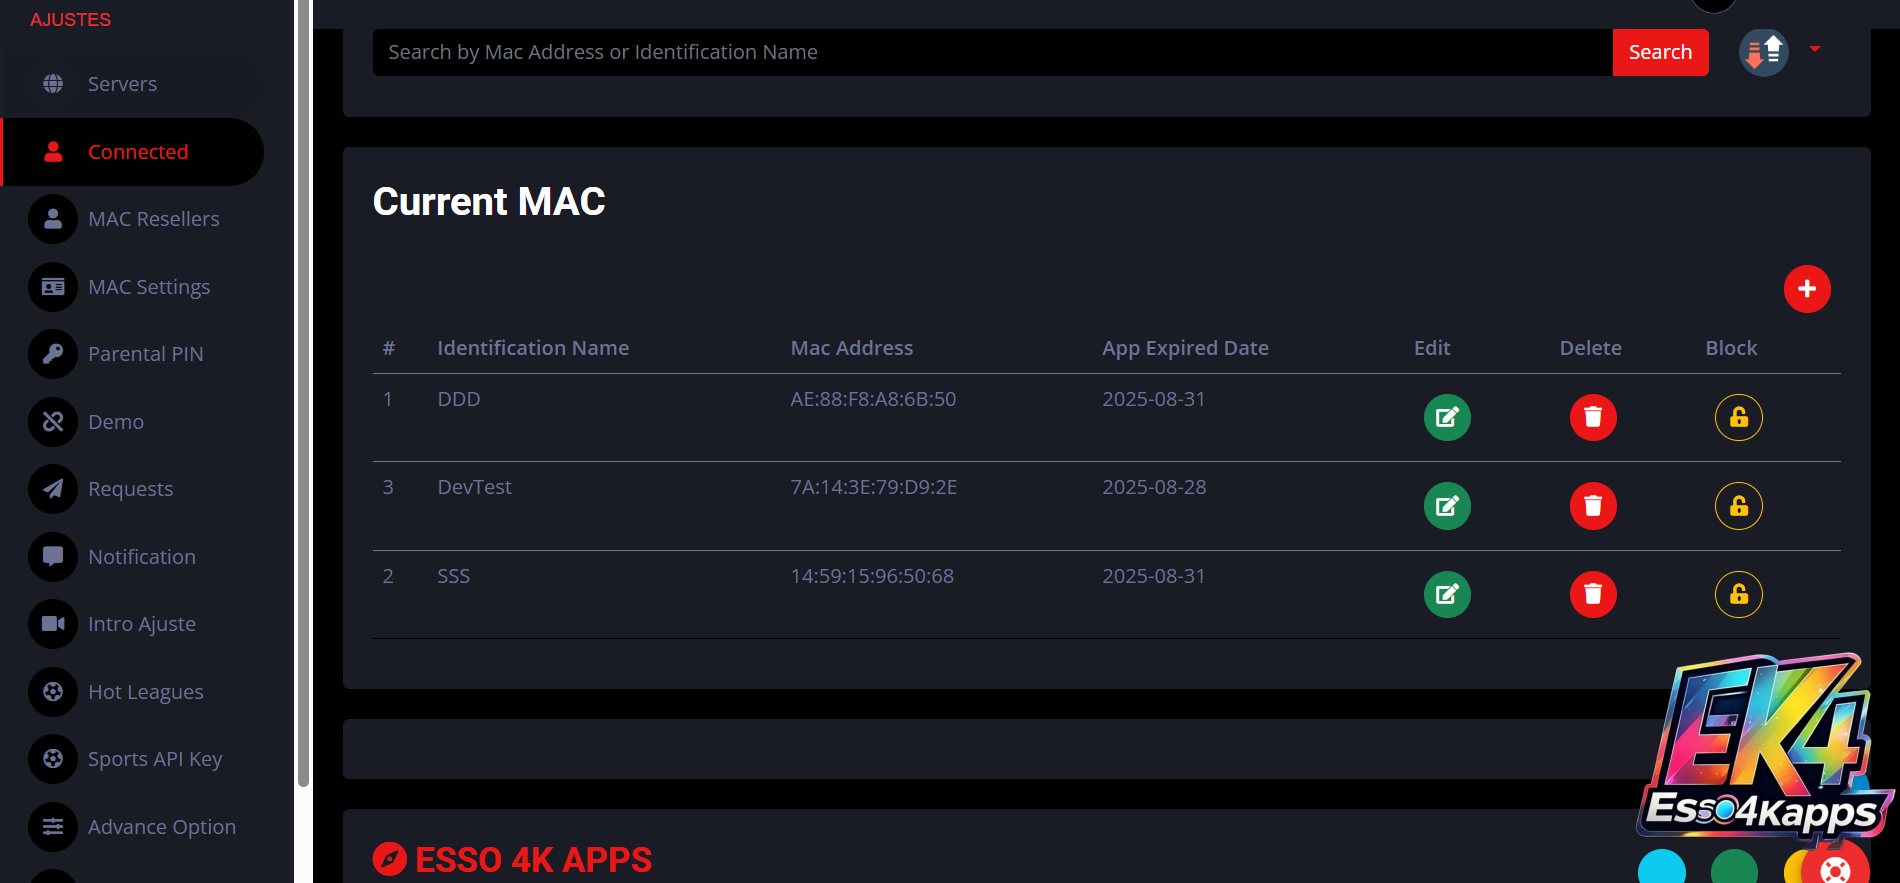The height and width of the screenshot is (883, 1900).
Task: Open the profile avatar menu
Action: point(1764,52)
